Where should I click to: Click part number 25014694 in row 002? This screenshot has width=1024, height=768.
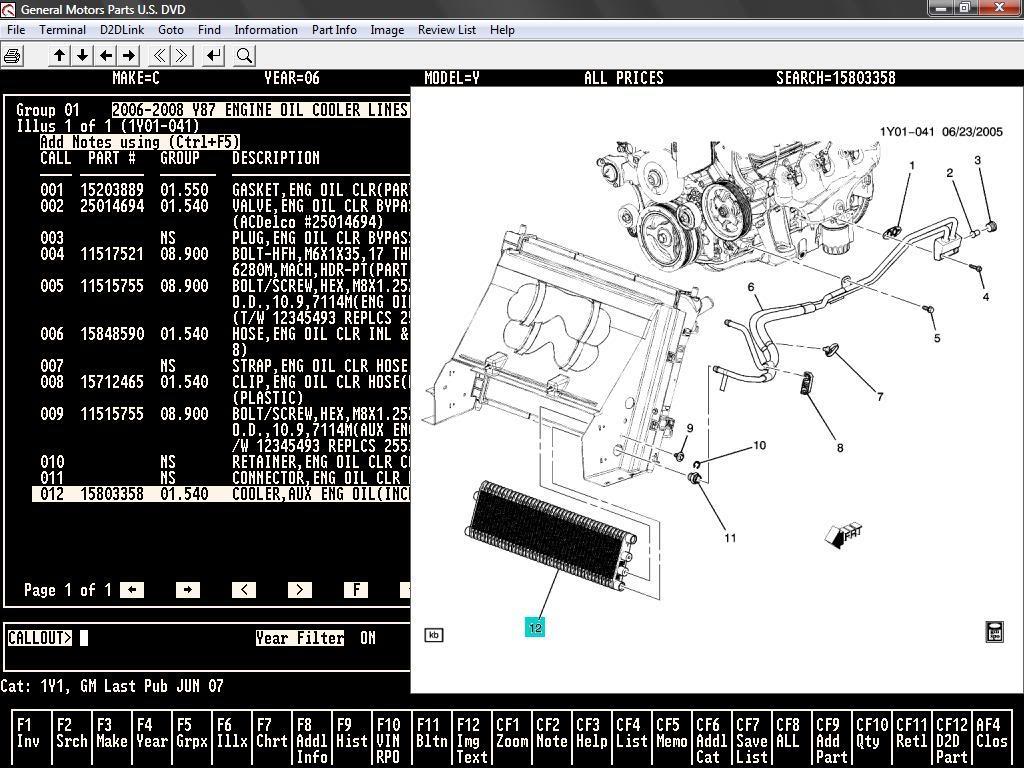112,206
